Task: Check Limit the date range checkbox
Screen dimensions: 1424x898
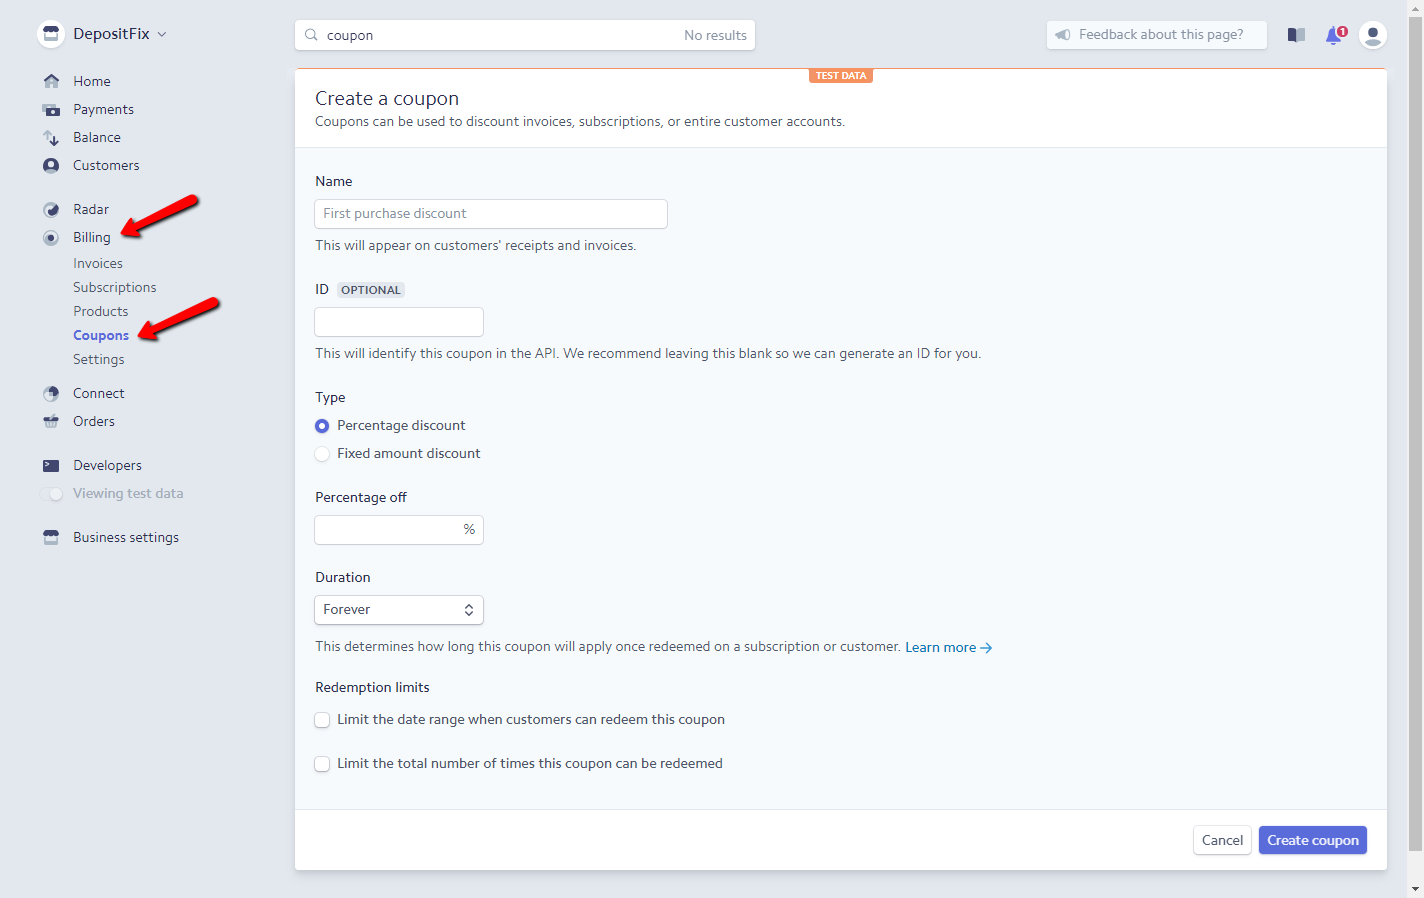Action: click(x=322, y=720)
